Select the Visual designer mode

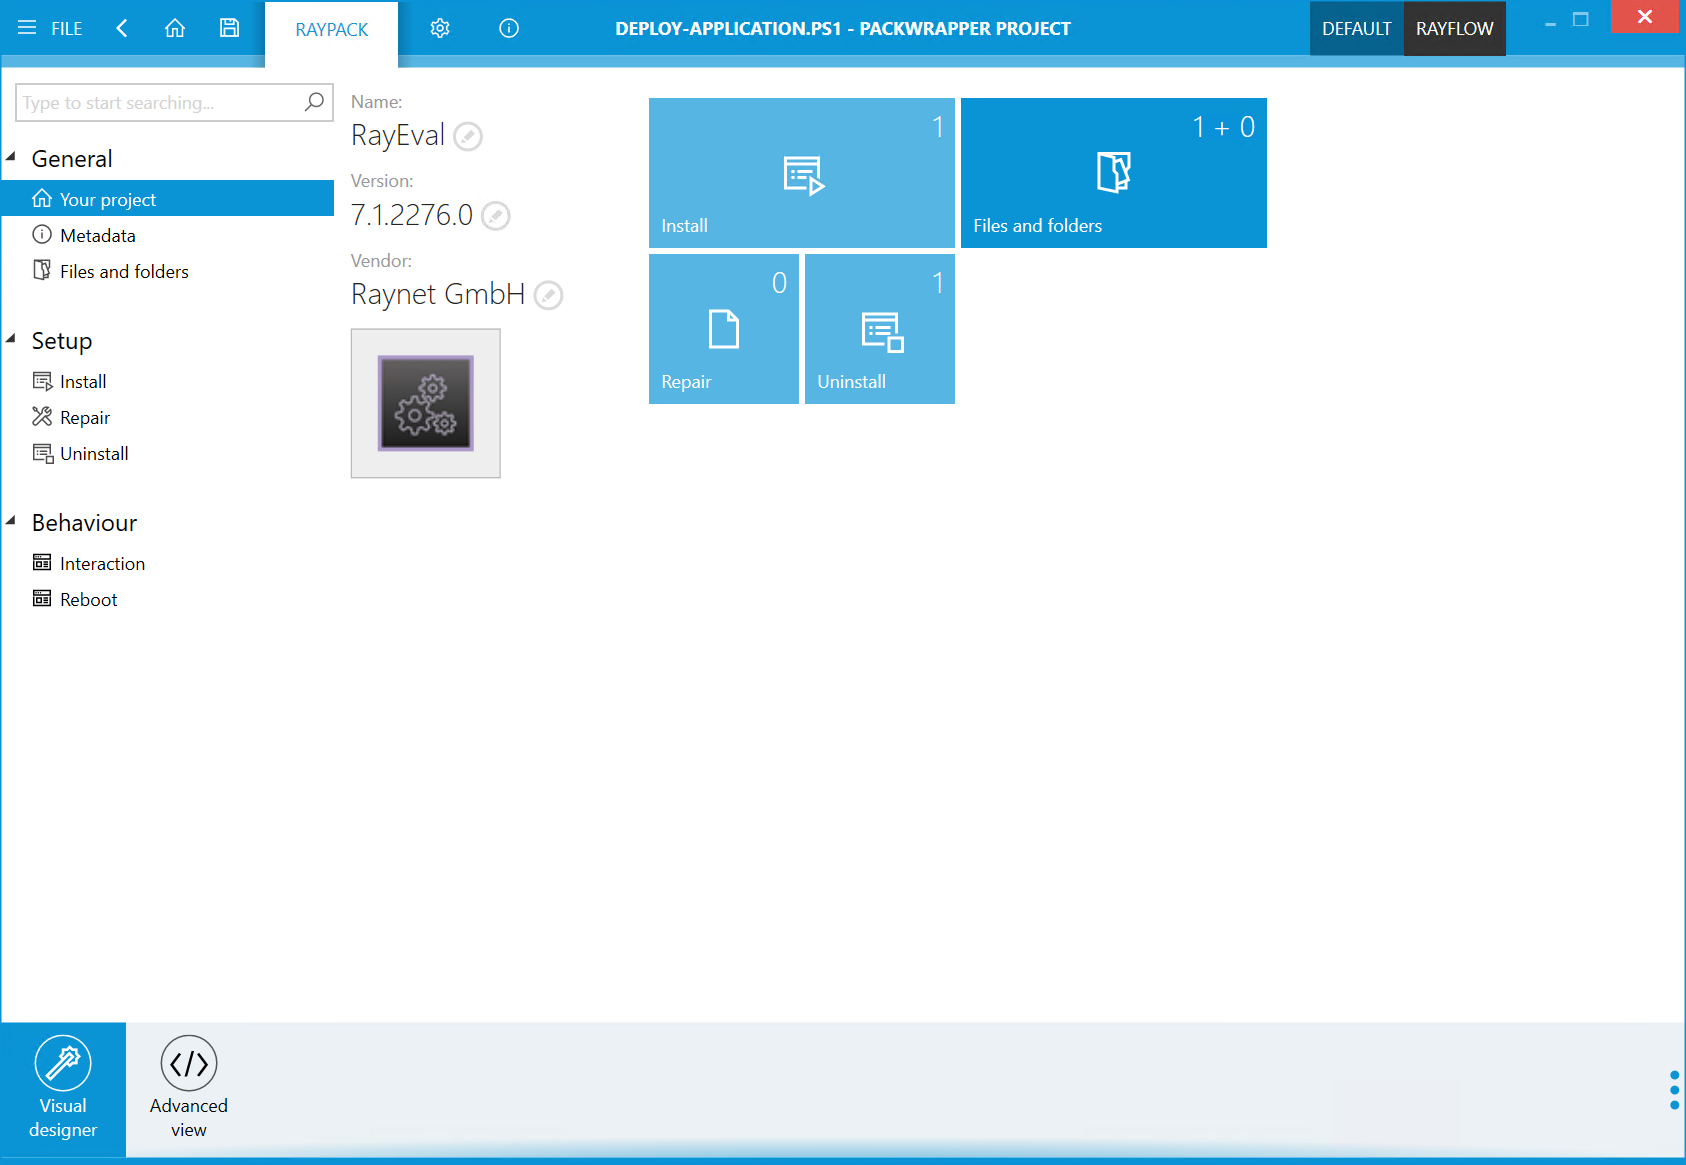[x=63, y=1087]
